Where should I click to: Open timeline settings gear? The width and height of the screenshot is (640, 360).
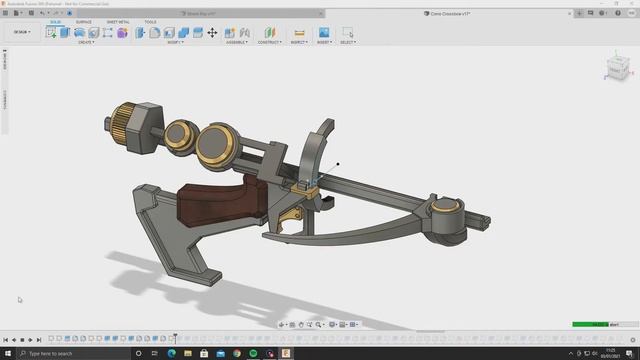point(633,340)
